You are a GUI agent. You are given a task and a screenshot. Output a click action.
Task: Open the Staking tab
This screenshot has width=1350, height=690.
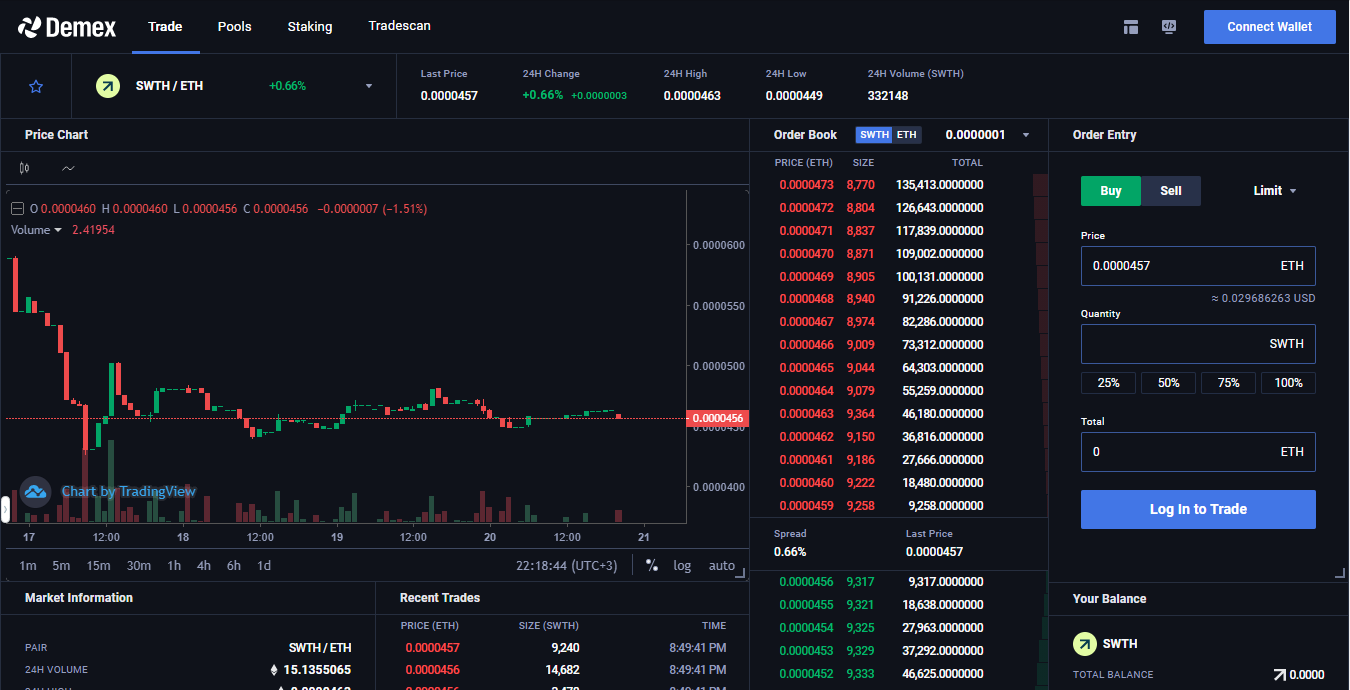point(310,27)
